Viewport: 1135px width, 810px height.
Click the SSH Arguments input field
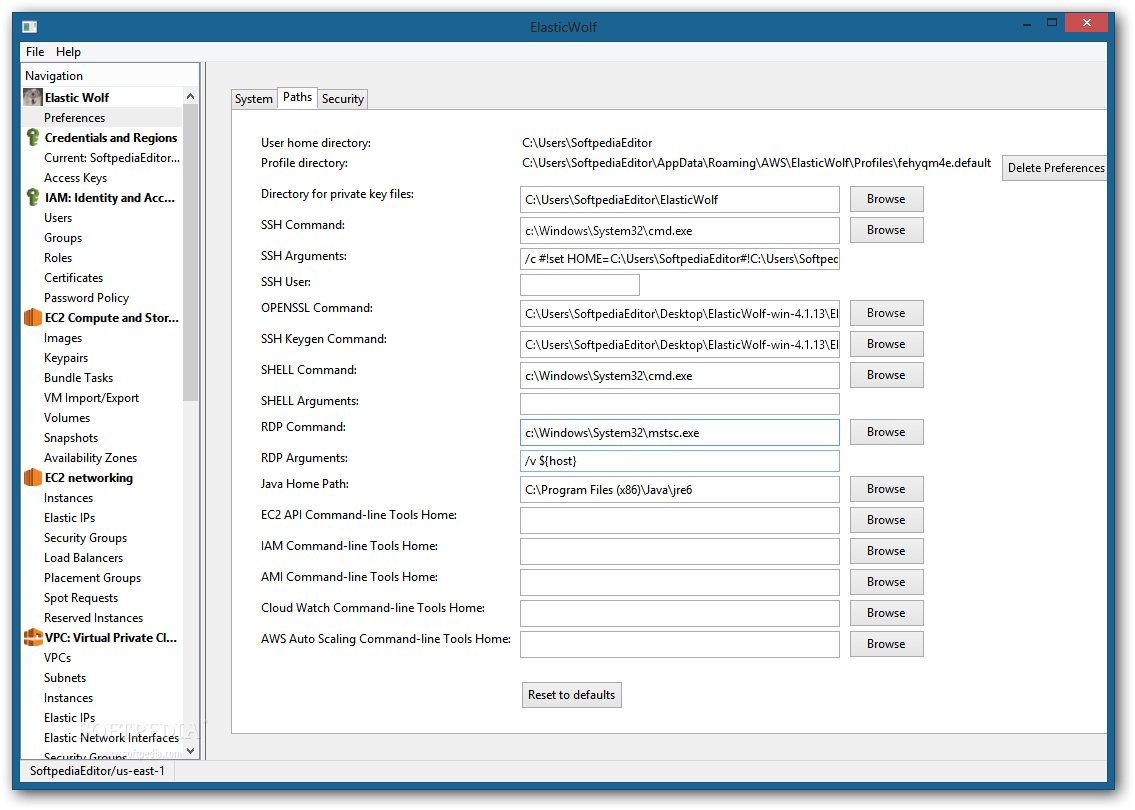point(680,259)
